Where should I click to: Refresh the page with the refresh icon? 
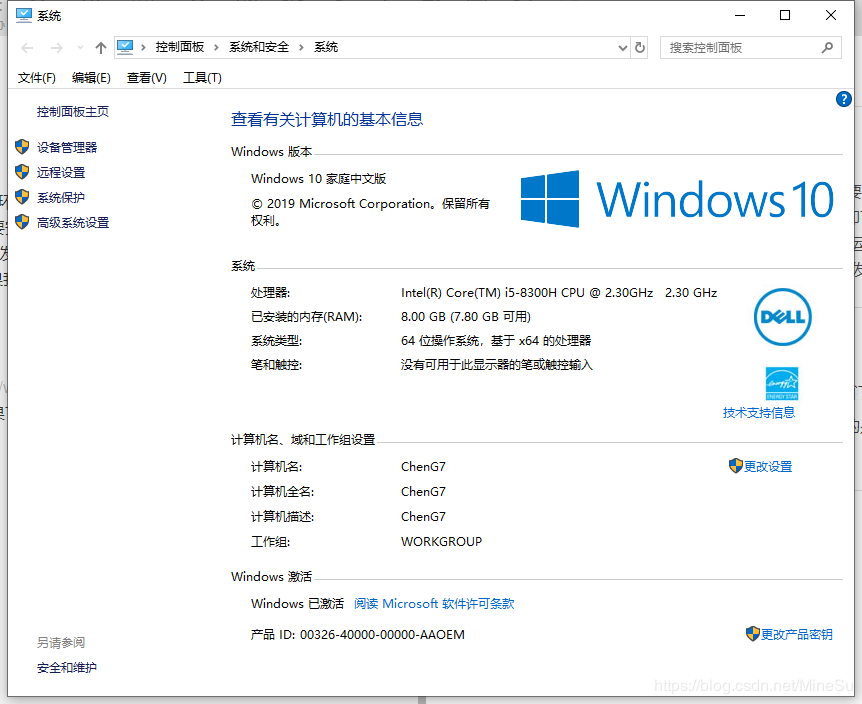click(640, 48)
